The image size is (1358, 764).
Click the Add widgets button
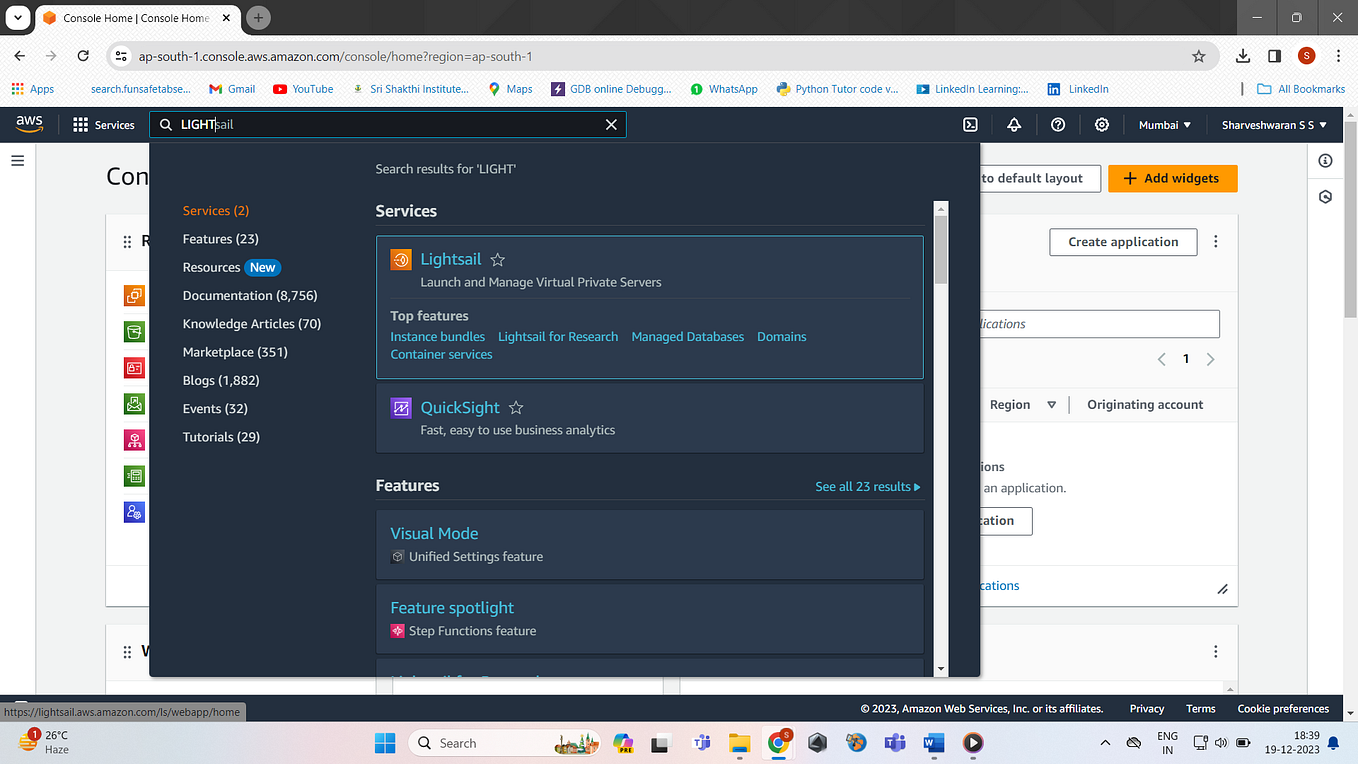pos(1172,178)
